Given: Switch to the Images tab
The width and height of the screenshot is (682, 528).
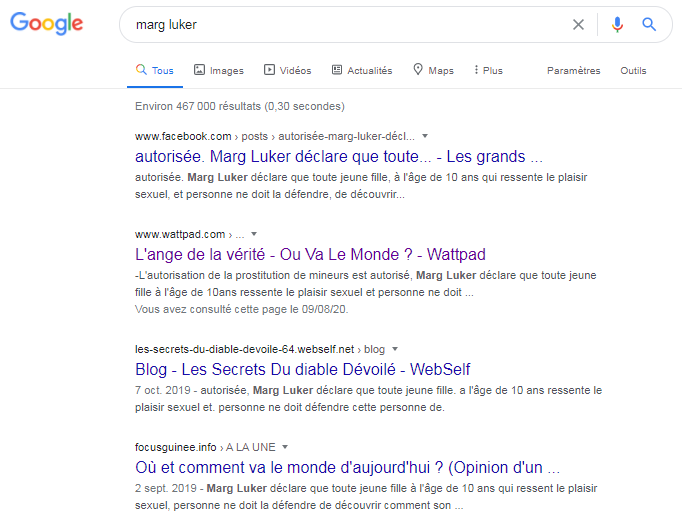Looking at the screenshot, I should click(219, 70).
